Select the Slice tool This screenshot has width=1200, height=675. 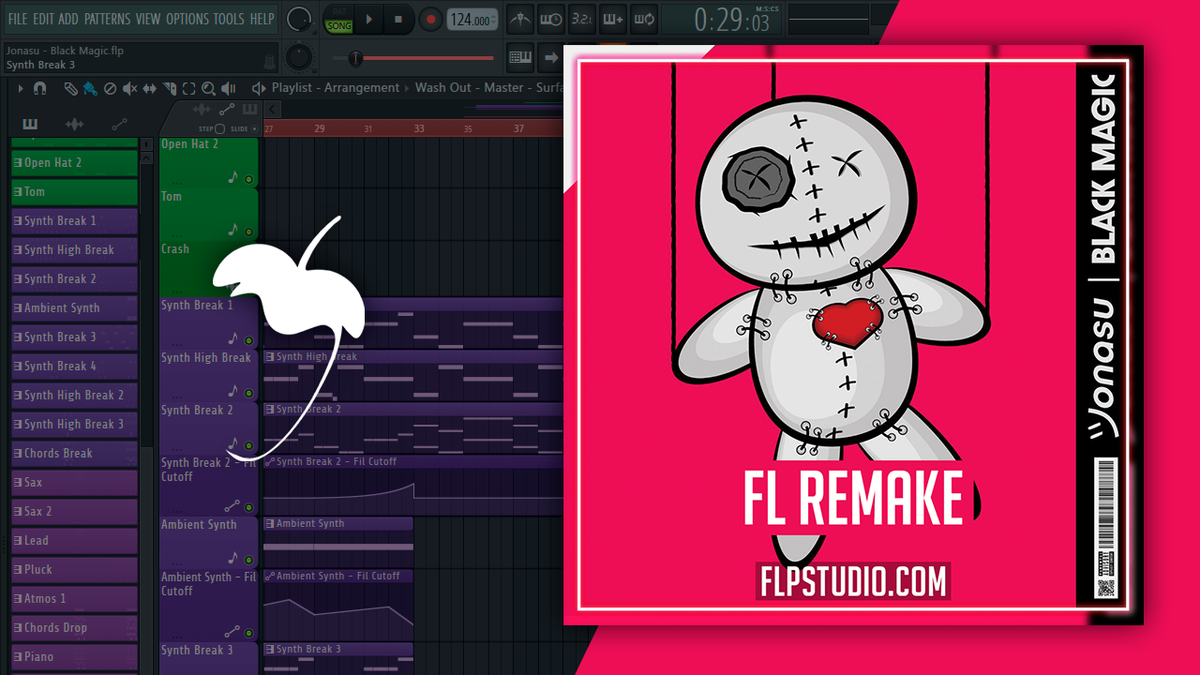[169, 88]
